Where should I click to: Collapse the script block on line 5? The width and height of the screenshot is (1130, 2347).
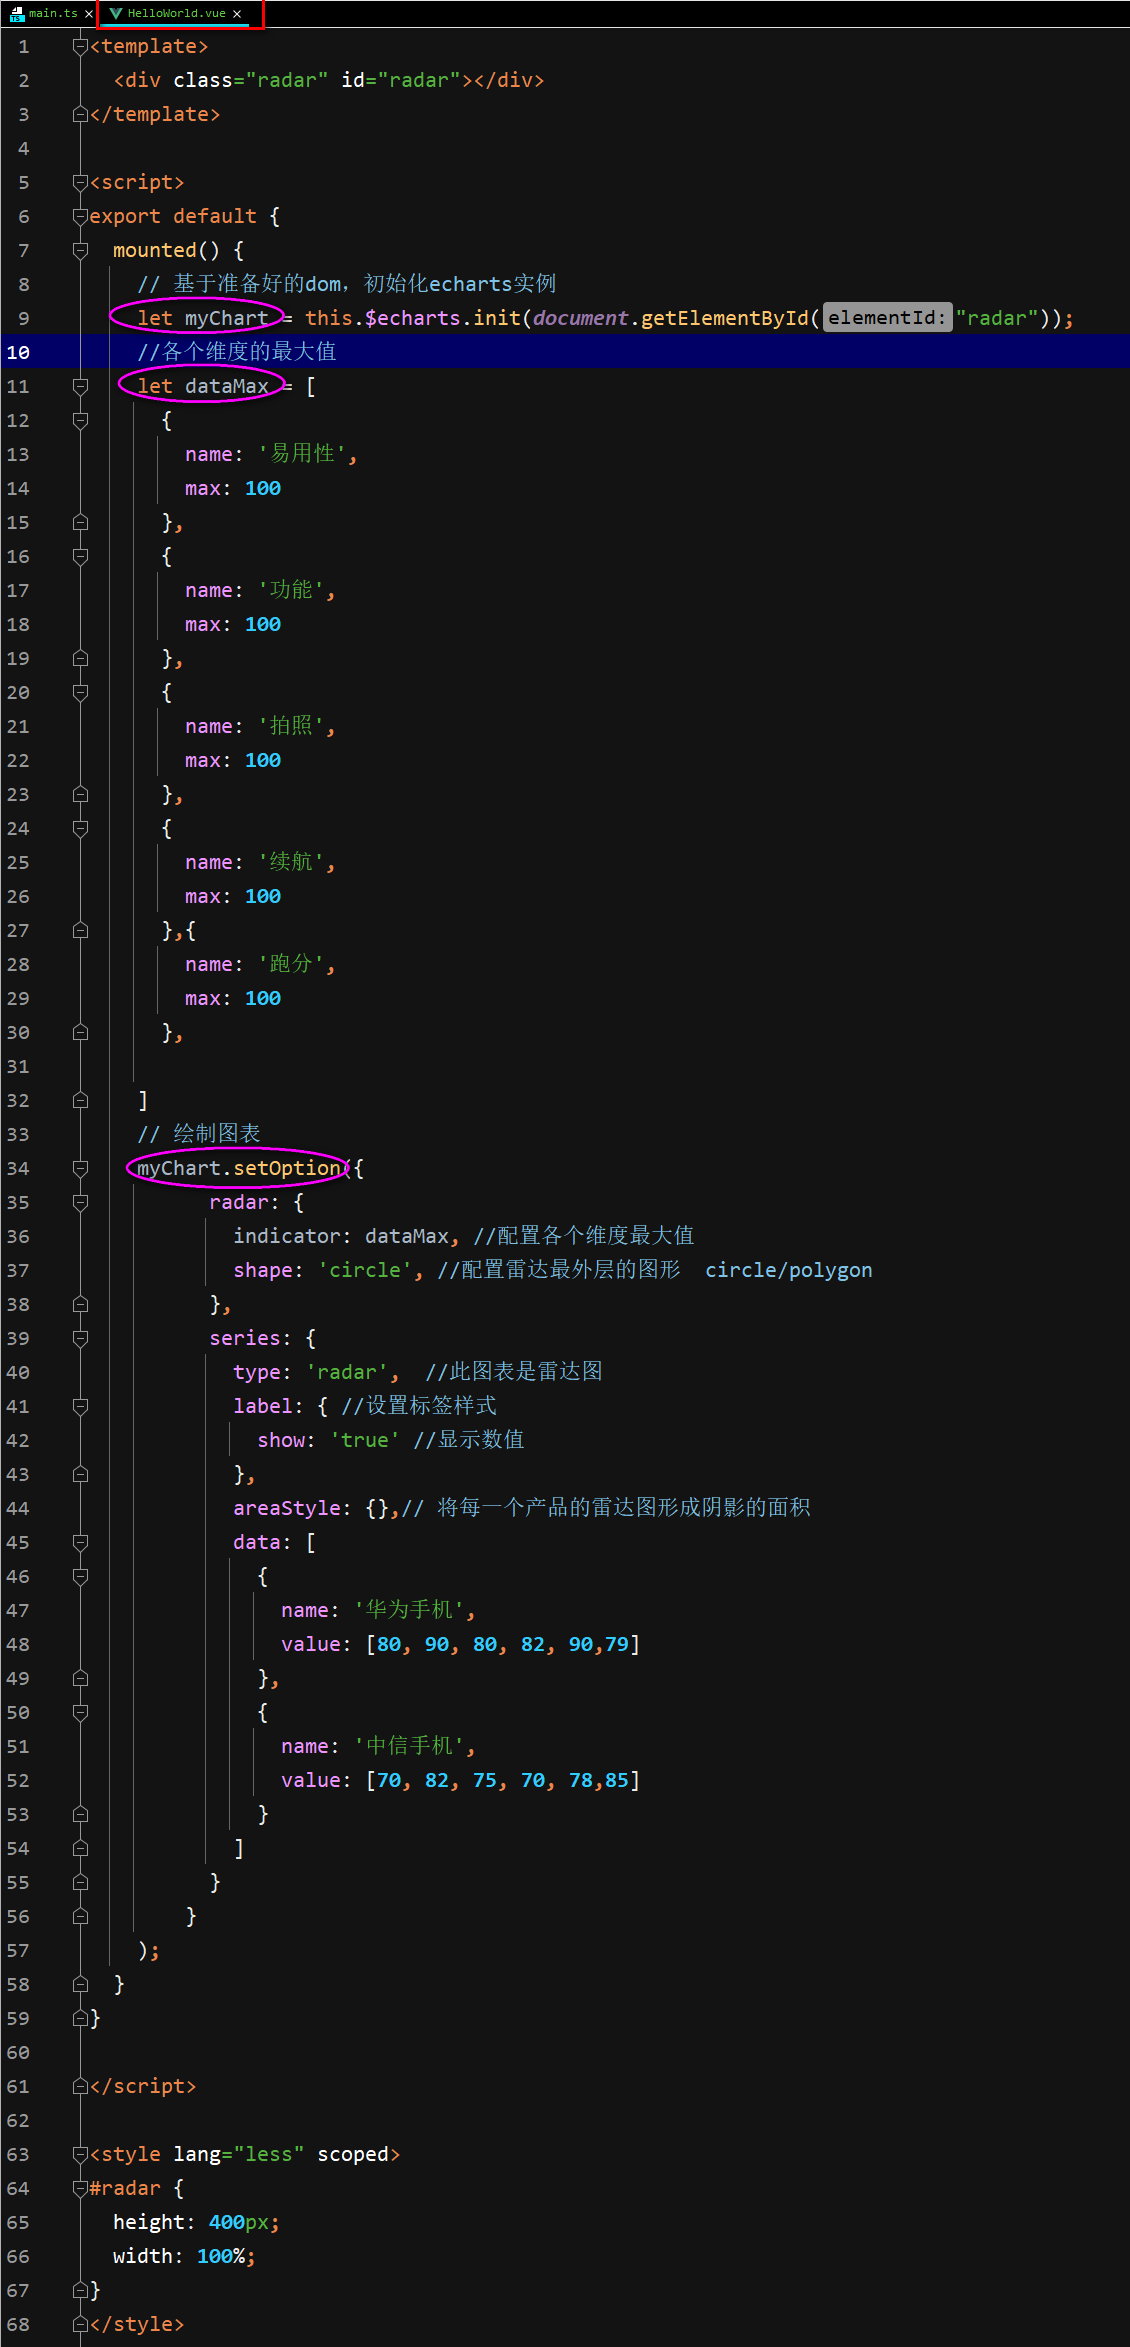[80, 183]
